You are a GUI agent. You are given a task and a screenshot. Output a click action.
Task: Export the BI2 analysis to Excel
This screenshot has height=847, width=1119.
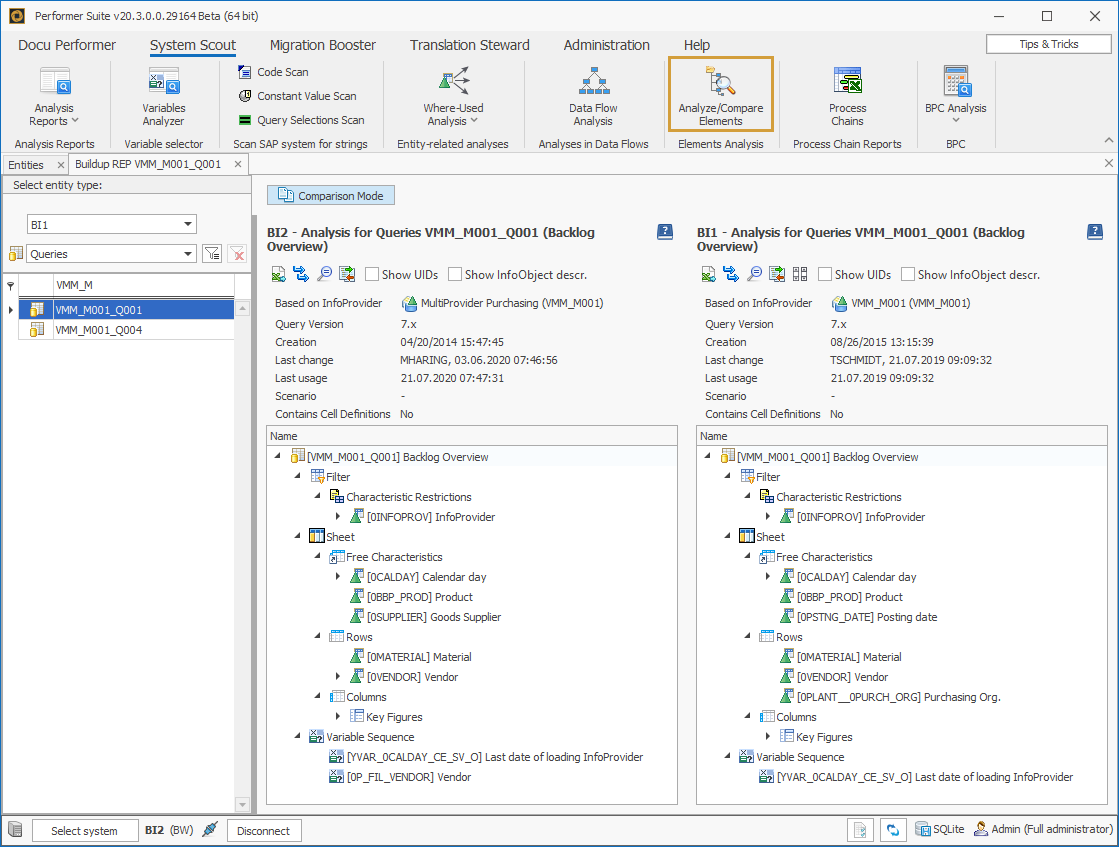pos(280,273)
